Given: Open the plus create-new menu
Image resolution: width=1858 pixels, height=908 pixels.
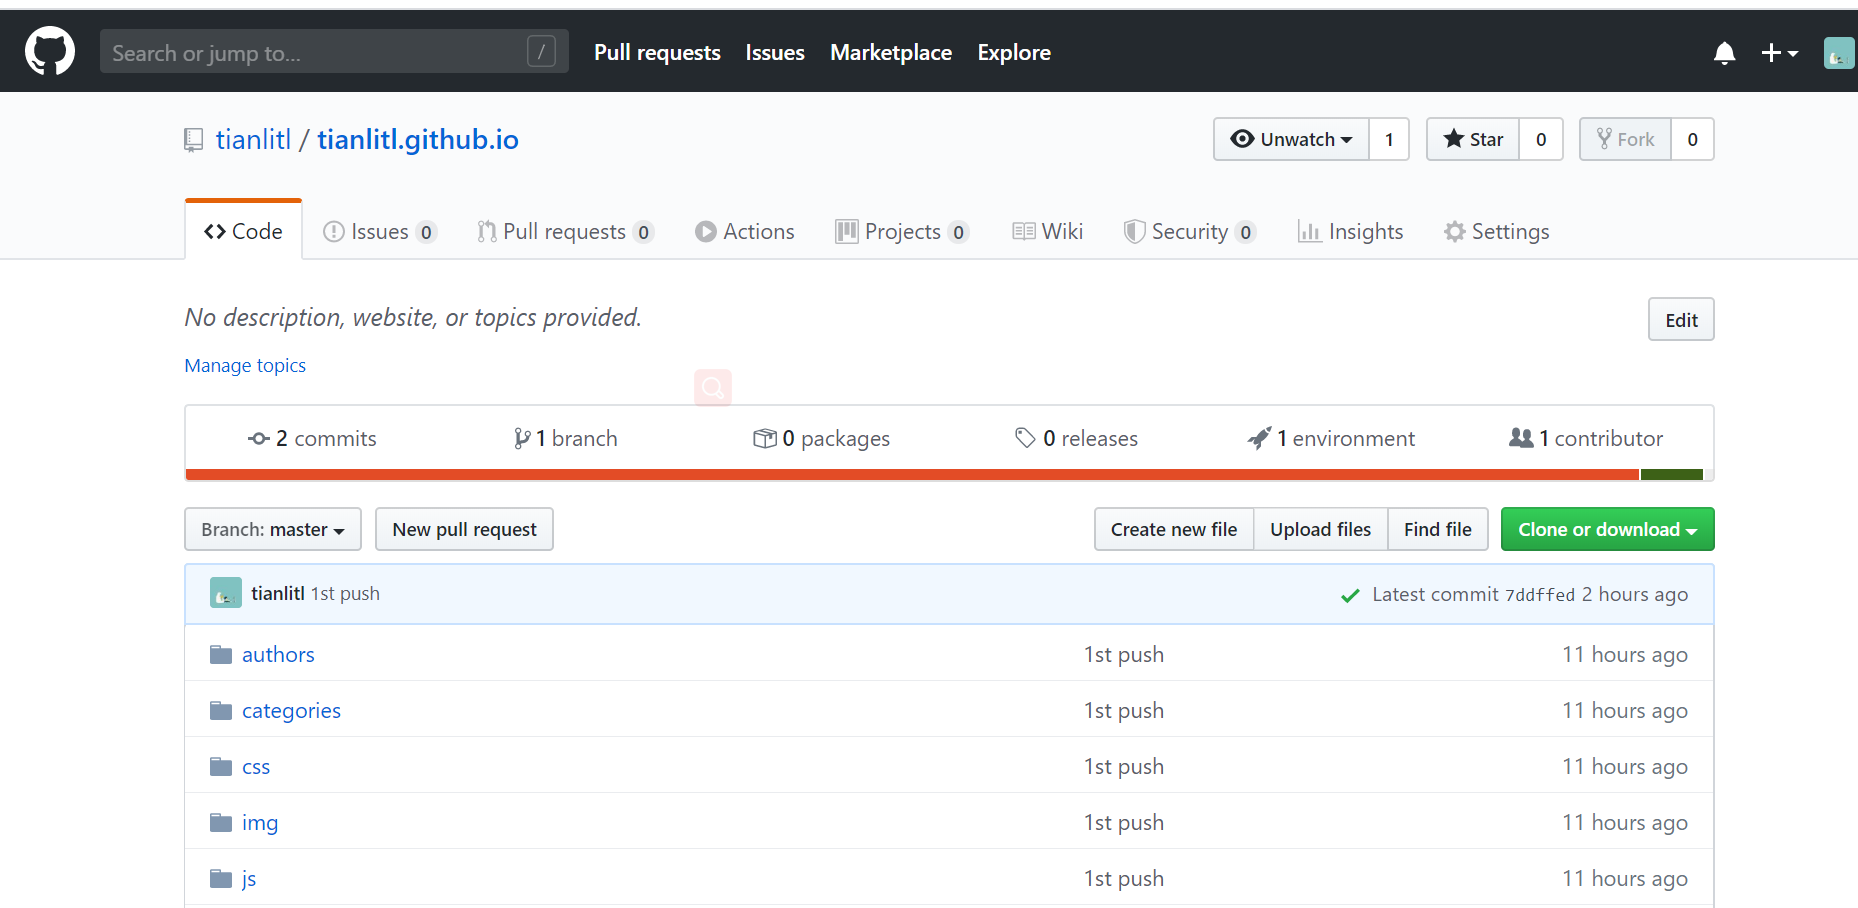Looking at the screenshot, I should [x=1779, y=53].
